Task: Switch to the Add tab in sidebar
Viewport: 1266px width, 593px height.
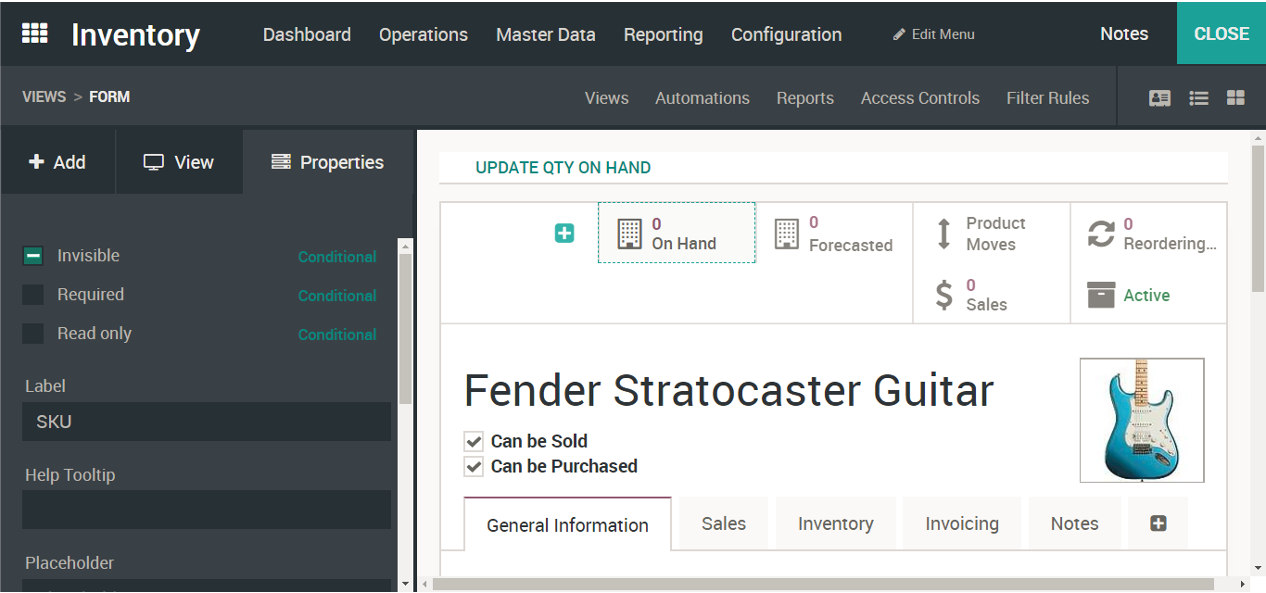Action: (x=58, y=162)
